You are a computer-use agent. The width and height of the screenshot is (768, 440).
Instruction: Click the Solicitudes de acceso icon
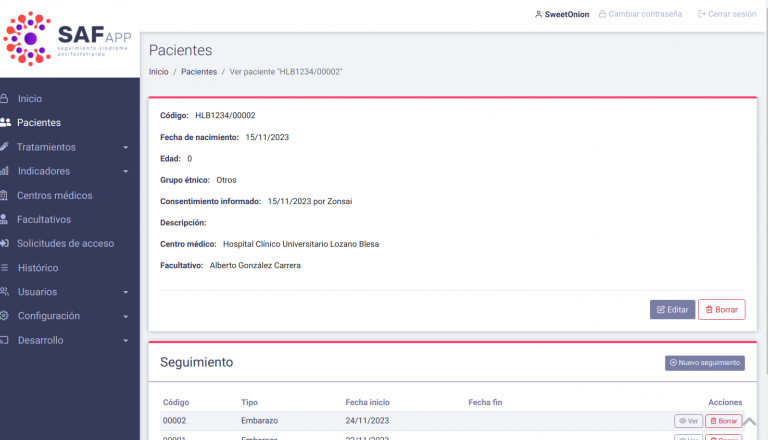coord(5,243)
